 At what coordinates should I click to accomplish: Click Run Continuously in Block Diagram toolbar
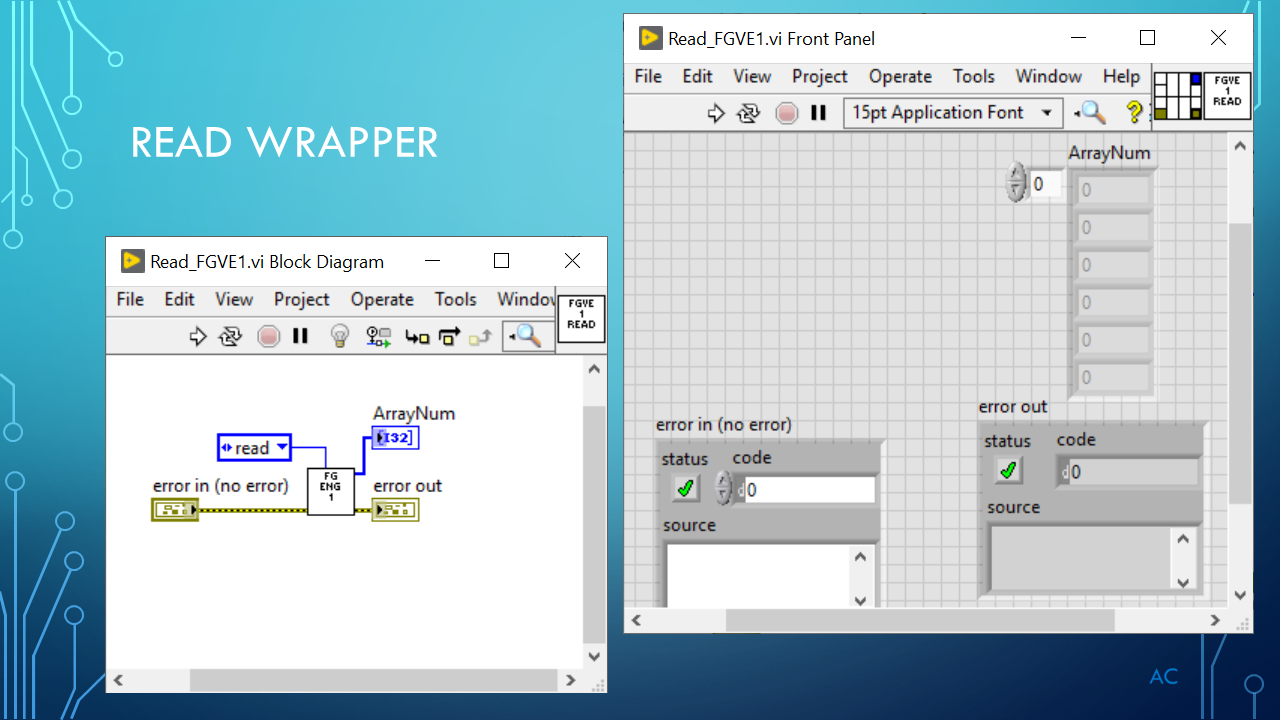pyautogui.click(x=230, y=337)
